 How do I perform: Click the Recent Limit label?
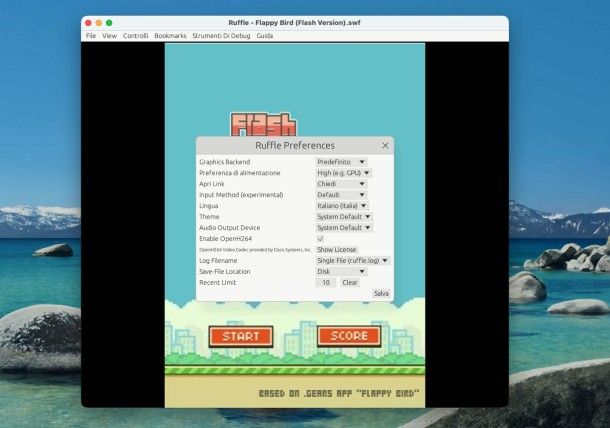217,282
